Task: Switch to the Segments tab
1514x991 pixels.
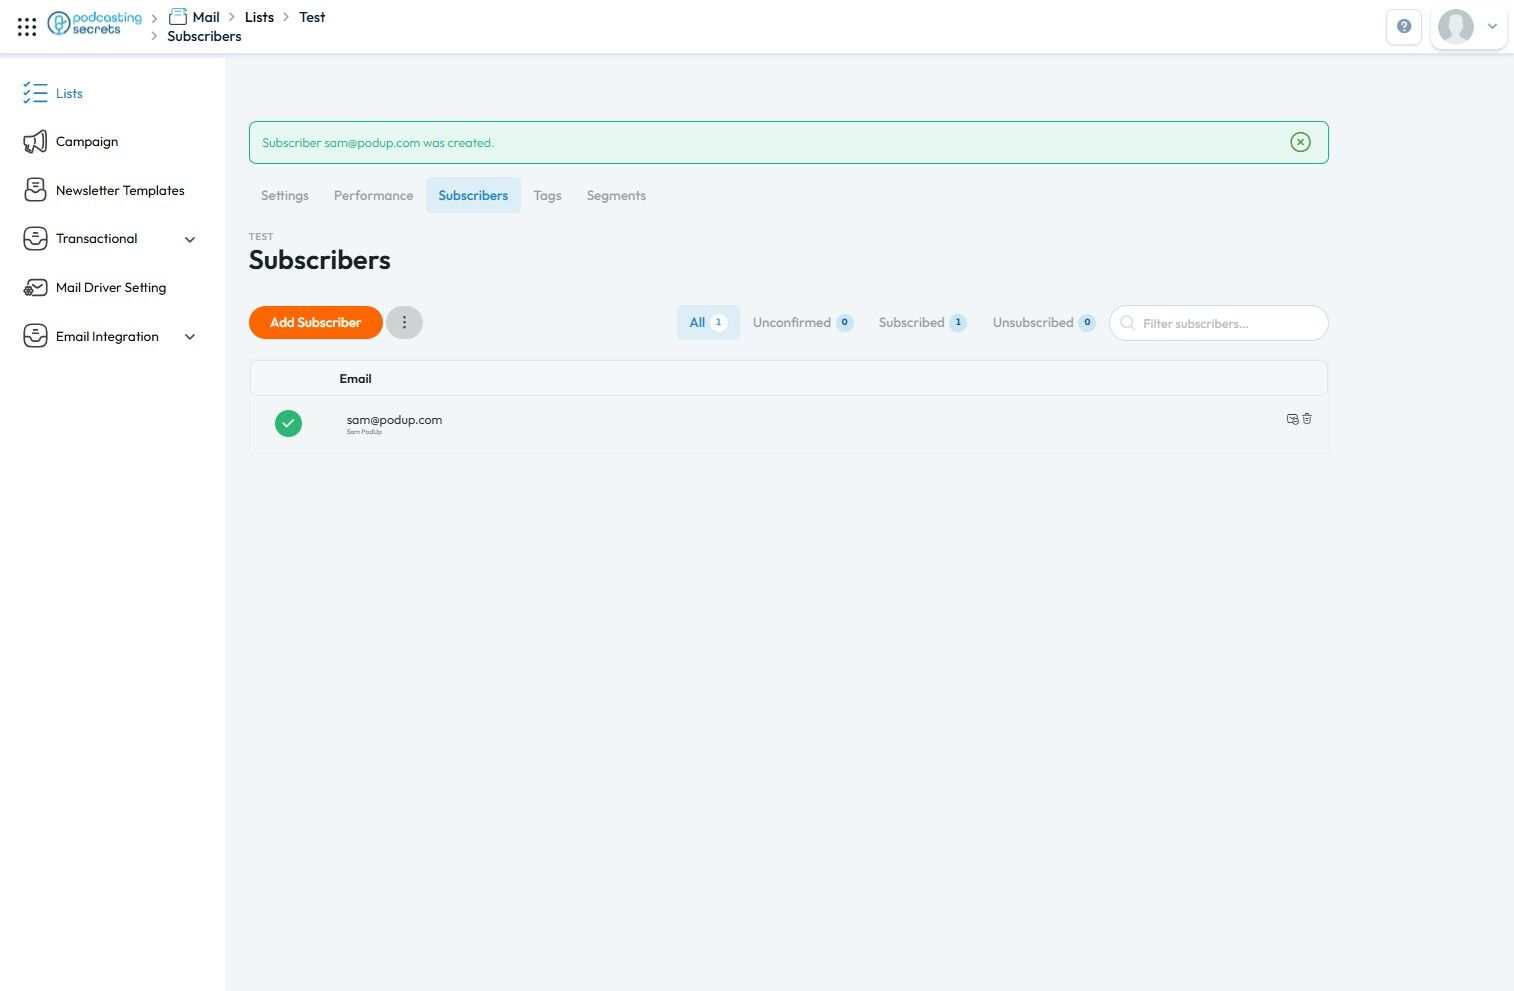Action: tap(616, 196)
